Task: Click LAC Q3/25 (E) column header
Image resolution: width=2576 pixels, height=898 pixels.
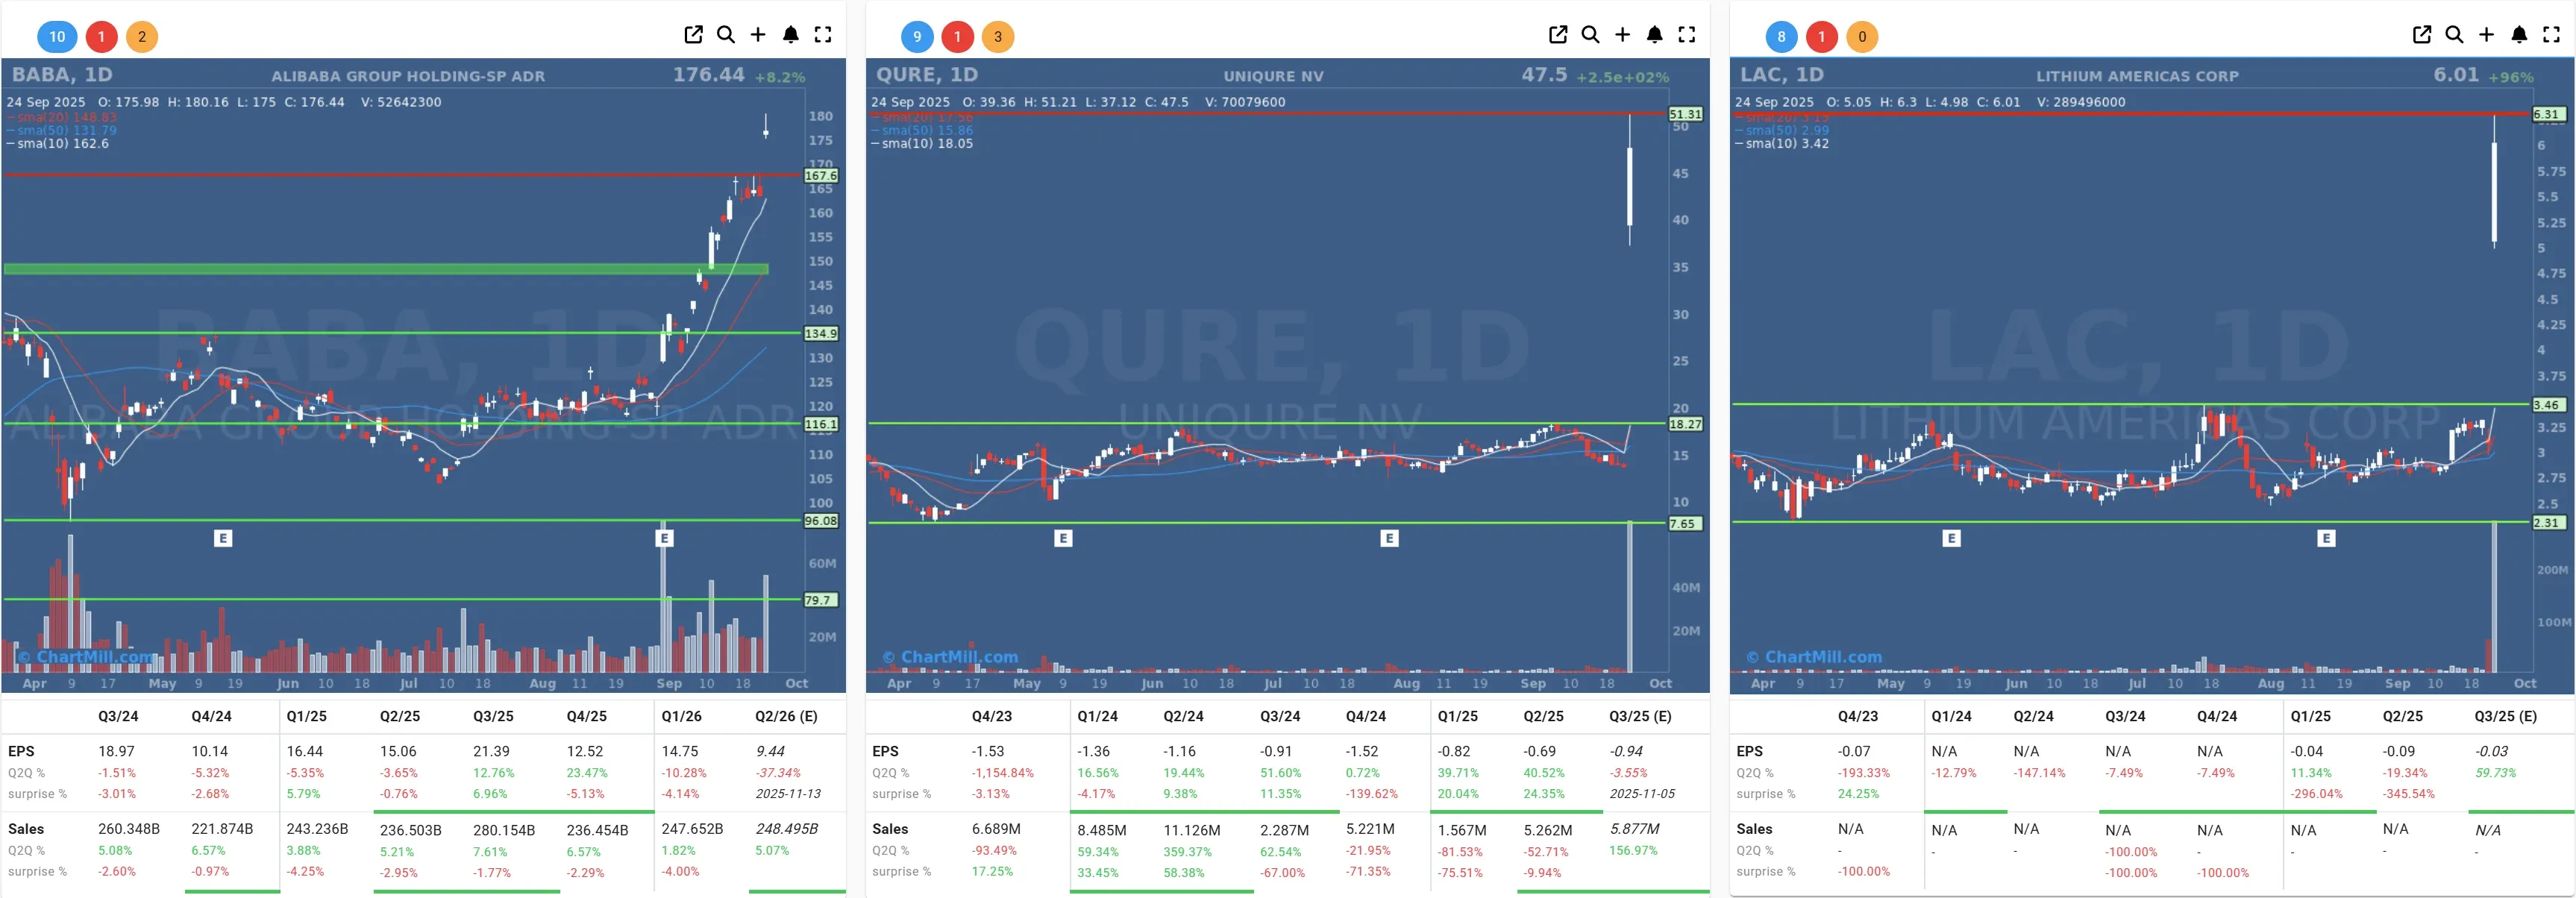Action: pos(2505,717)
